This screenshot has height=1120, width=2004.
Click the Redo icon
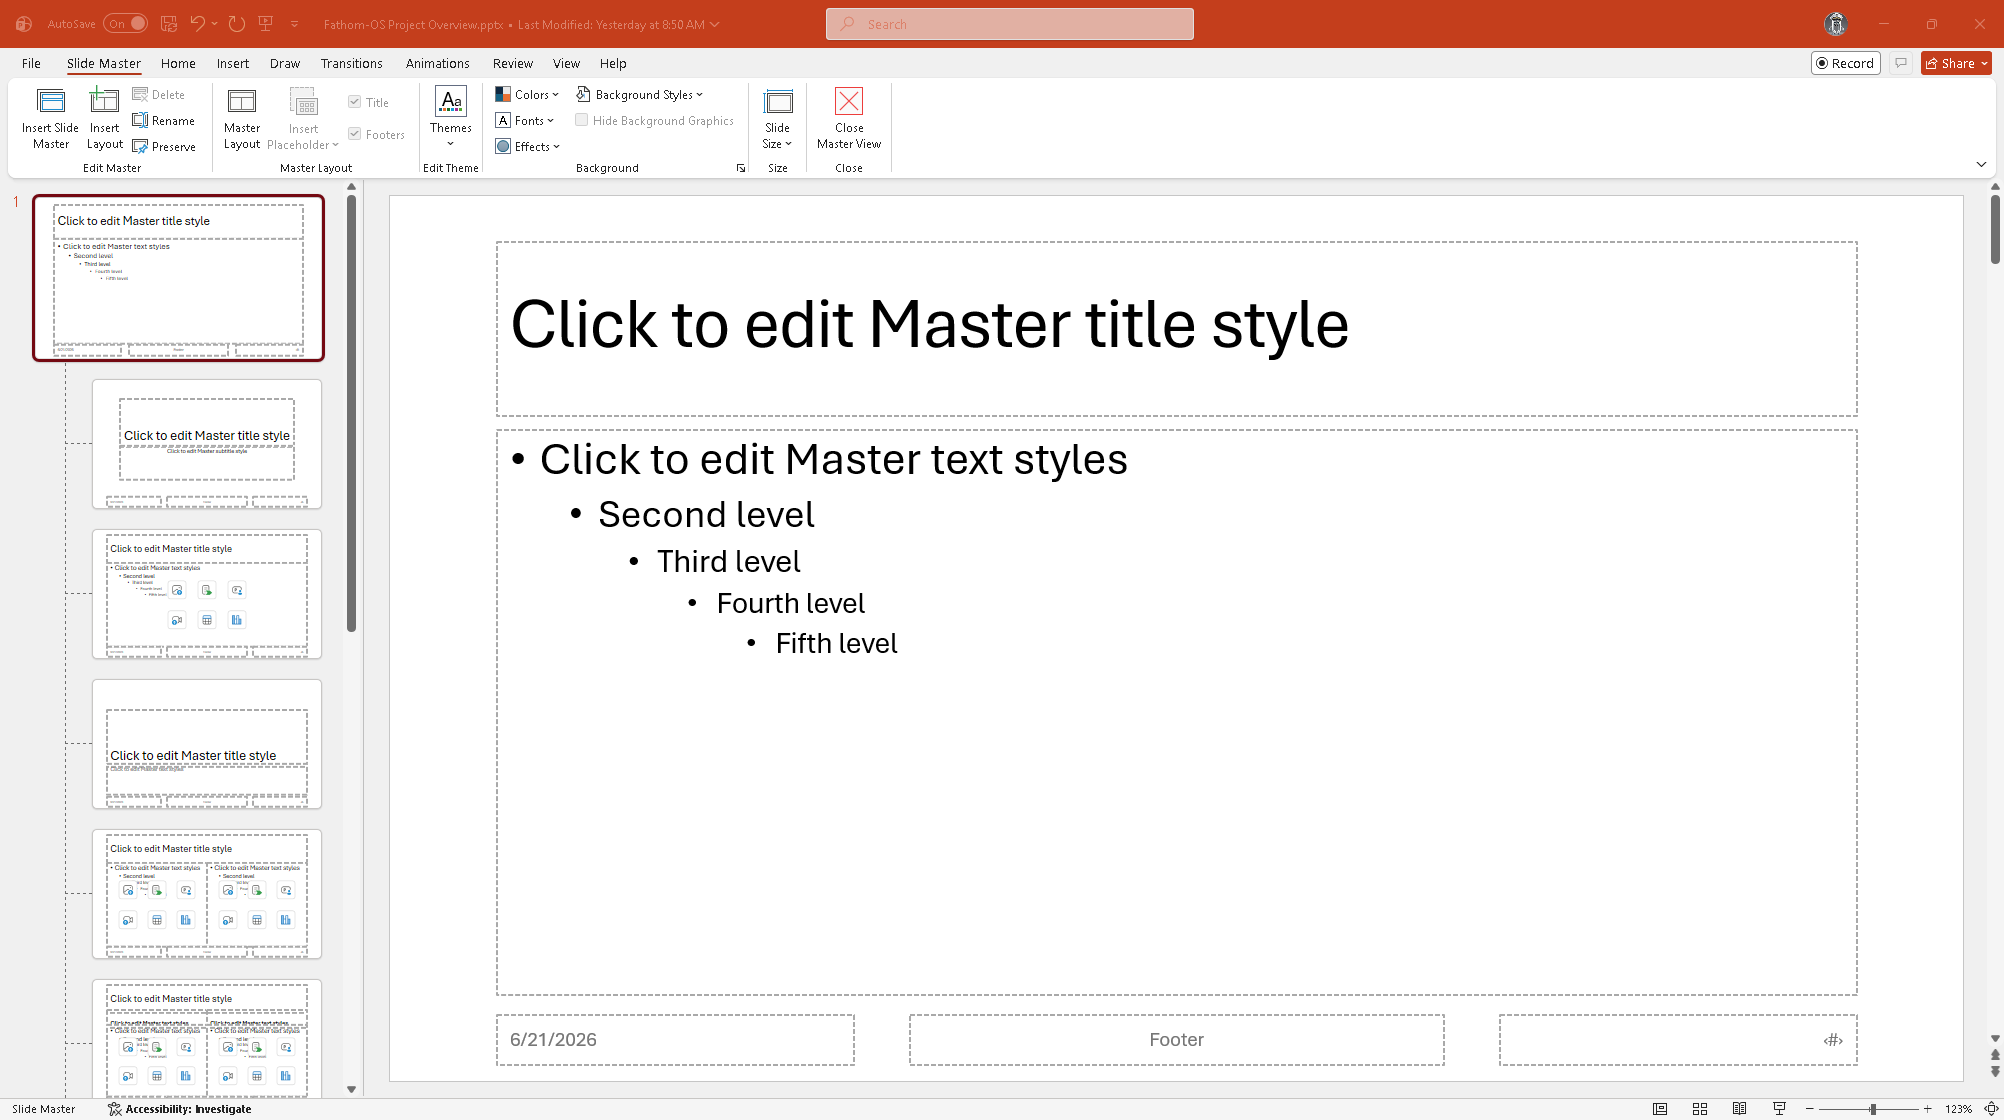[237, 24]
